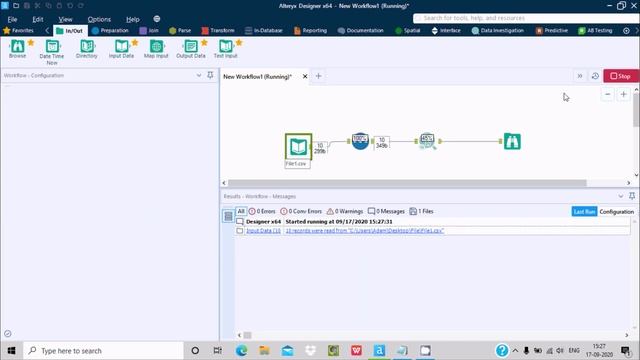Screen dimensions: 640x360
Task: Open the View menu
Action: point(65,19)
